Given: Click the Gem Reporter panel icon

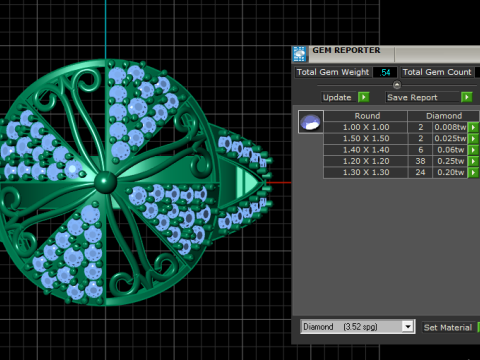Looking at the screenshot, I should click(x=299, y=54).
